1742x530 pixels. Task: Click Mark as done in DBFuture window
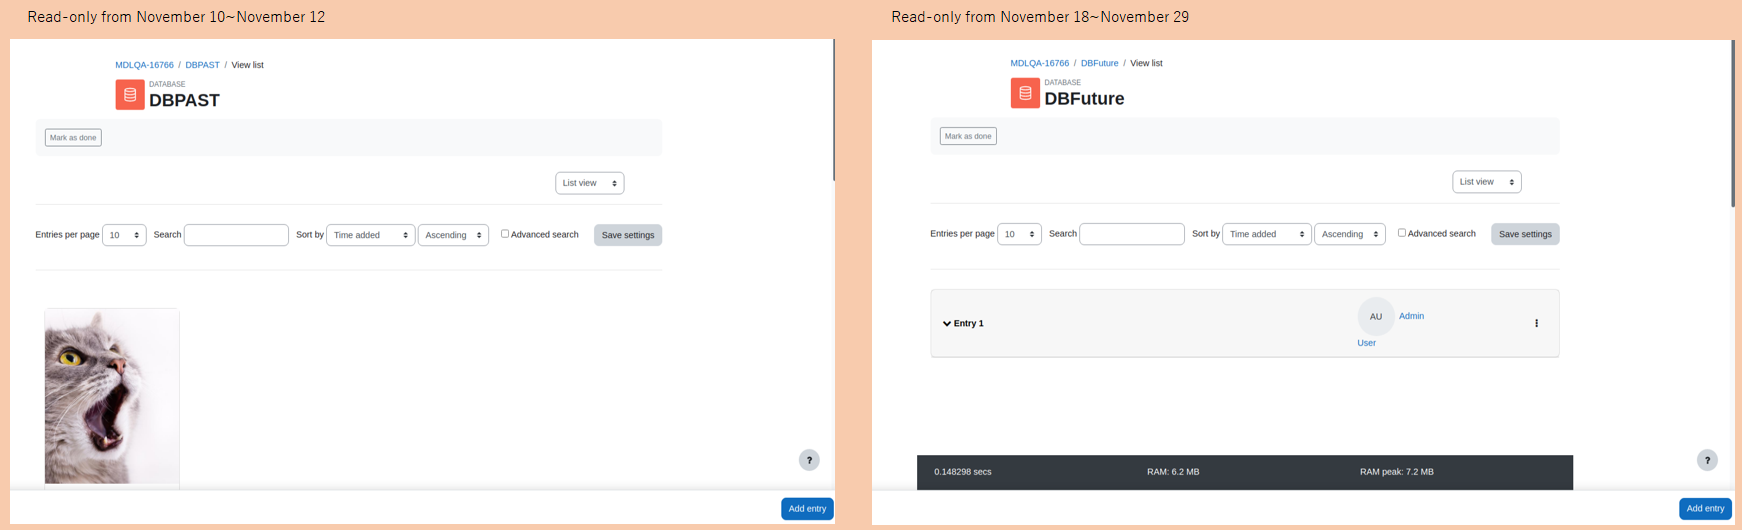point(968,136)
